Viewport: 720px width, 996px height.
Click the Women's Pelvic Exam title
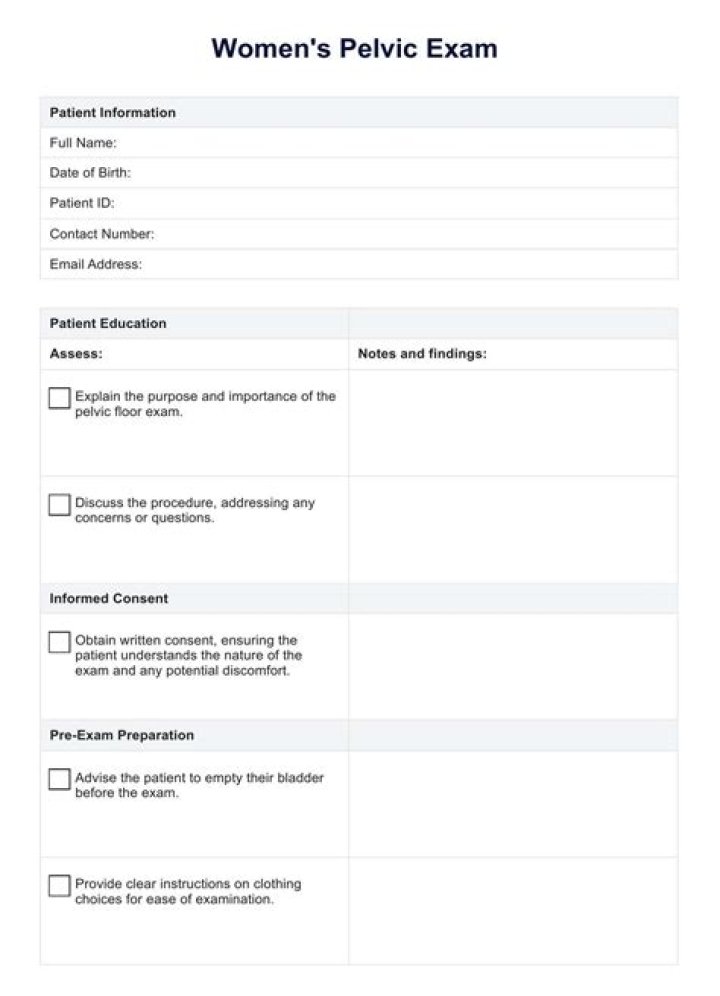click(355, 49)
